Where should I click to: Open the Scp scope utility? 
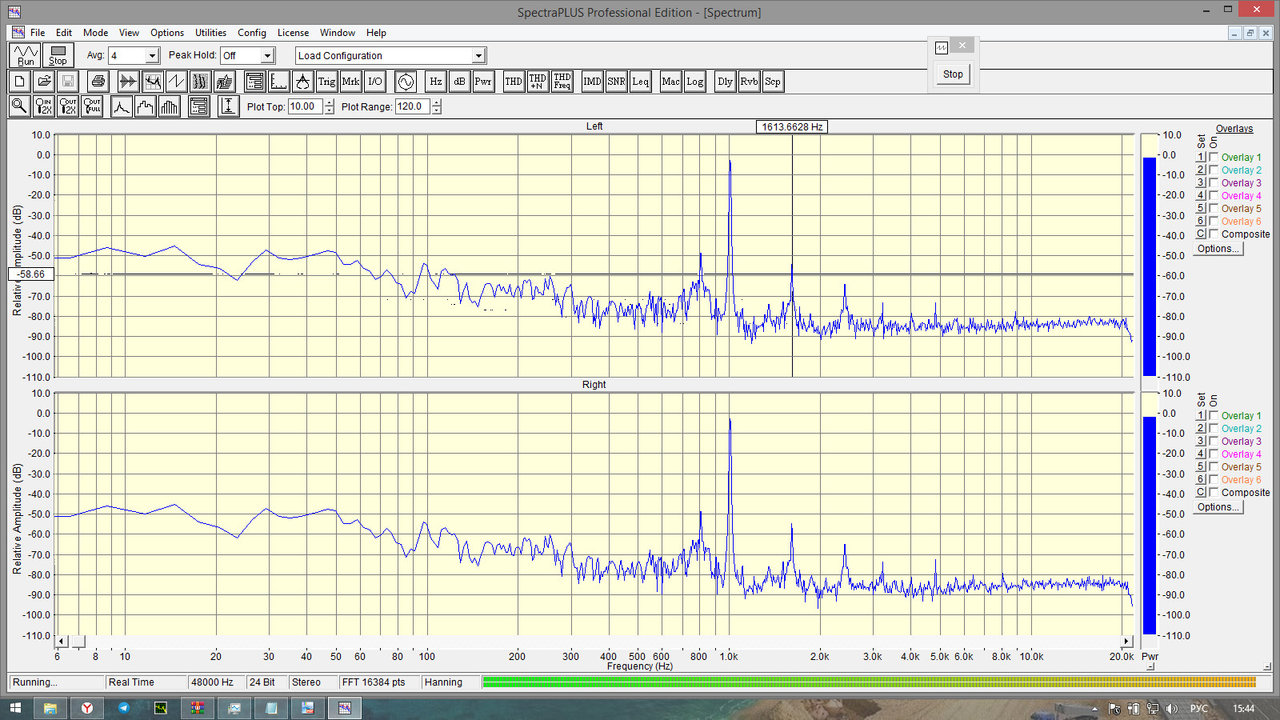point(773,81)
